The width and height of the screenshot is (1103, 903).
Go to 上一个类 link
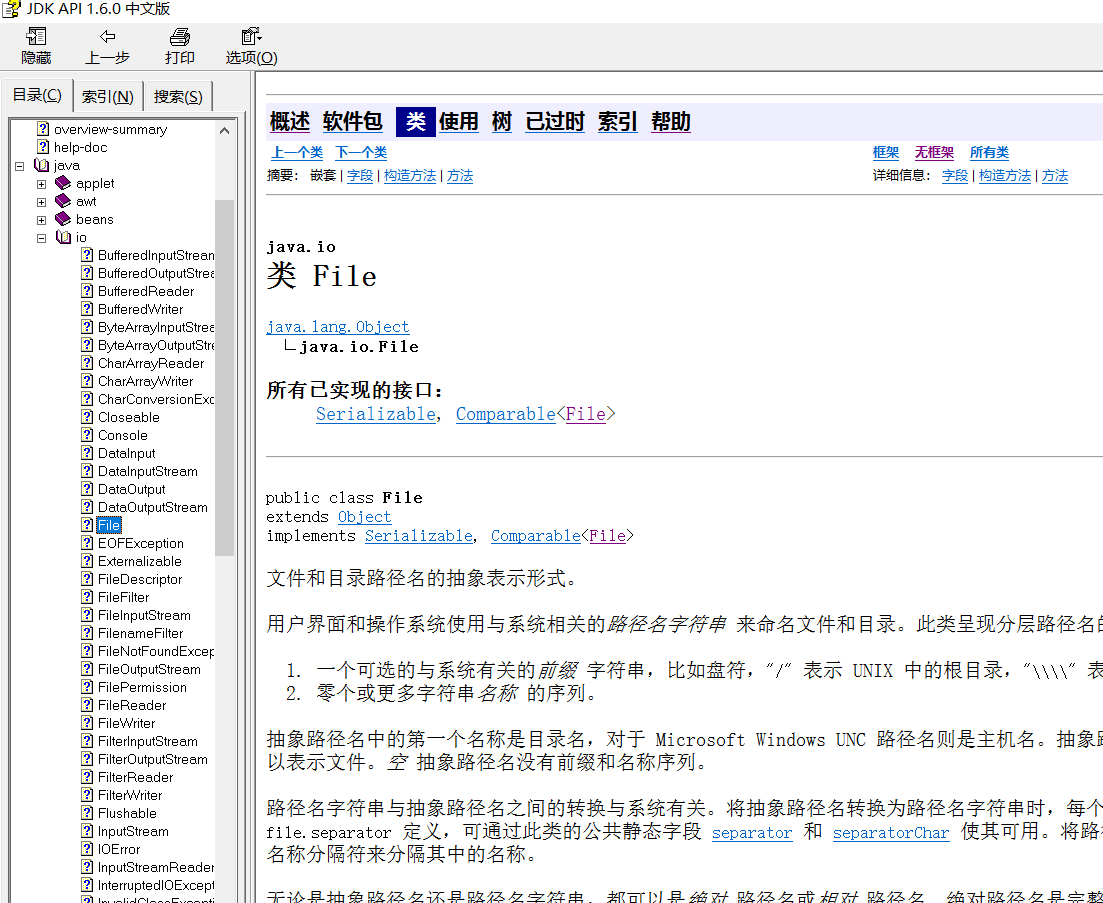(x=297, y=153)
